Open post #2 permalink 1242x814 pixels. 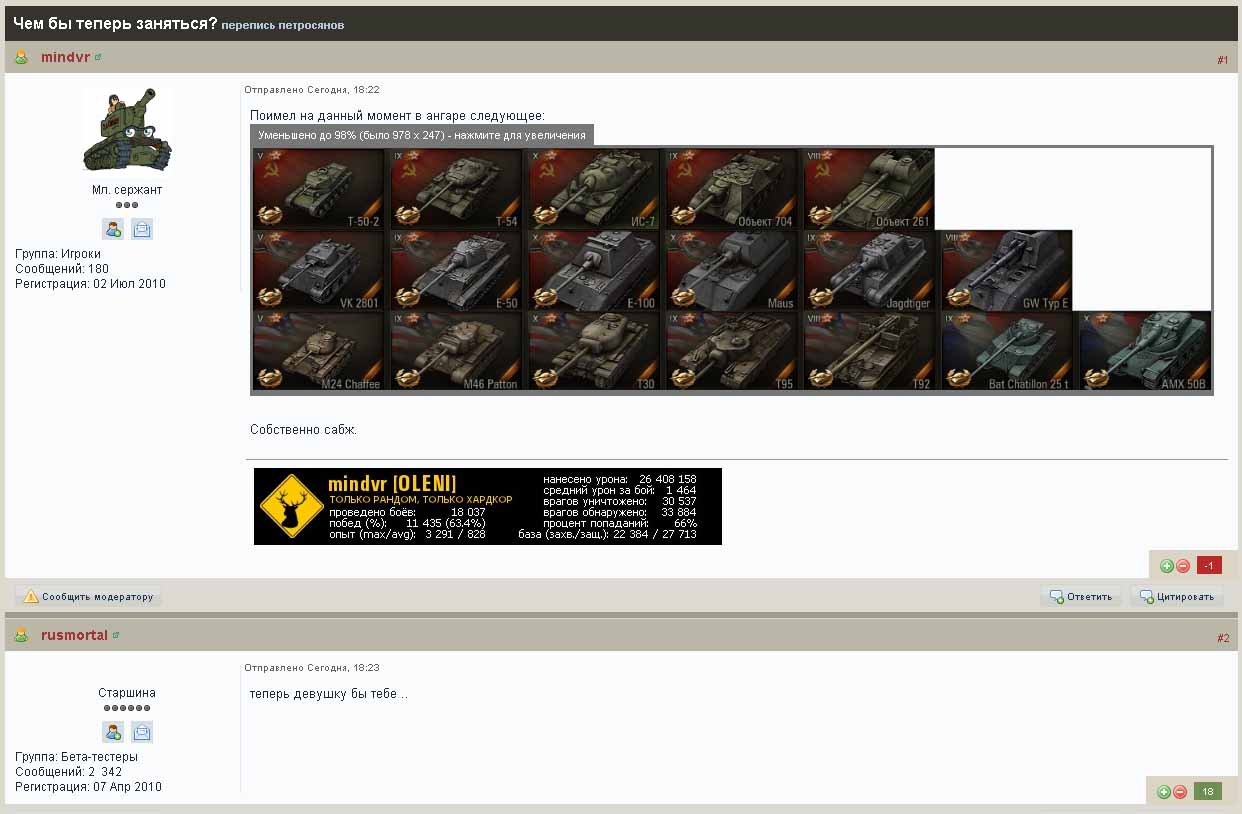[x=1222, y=638]
